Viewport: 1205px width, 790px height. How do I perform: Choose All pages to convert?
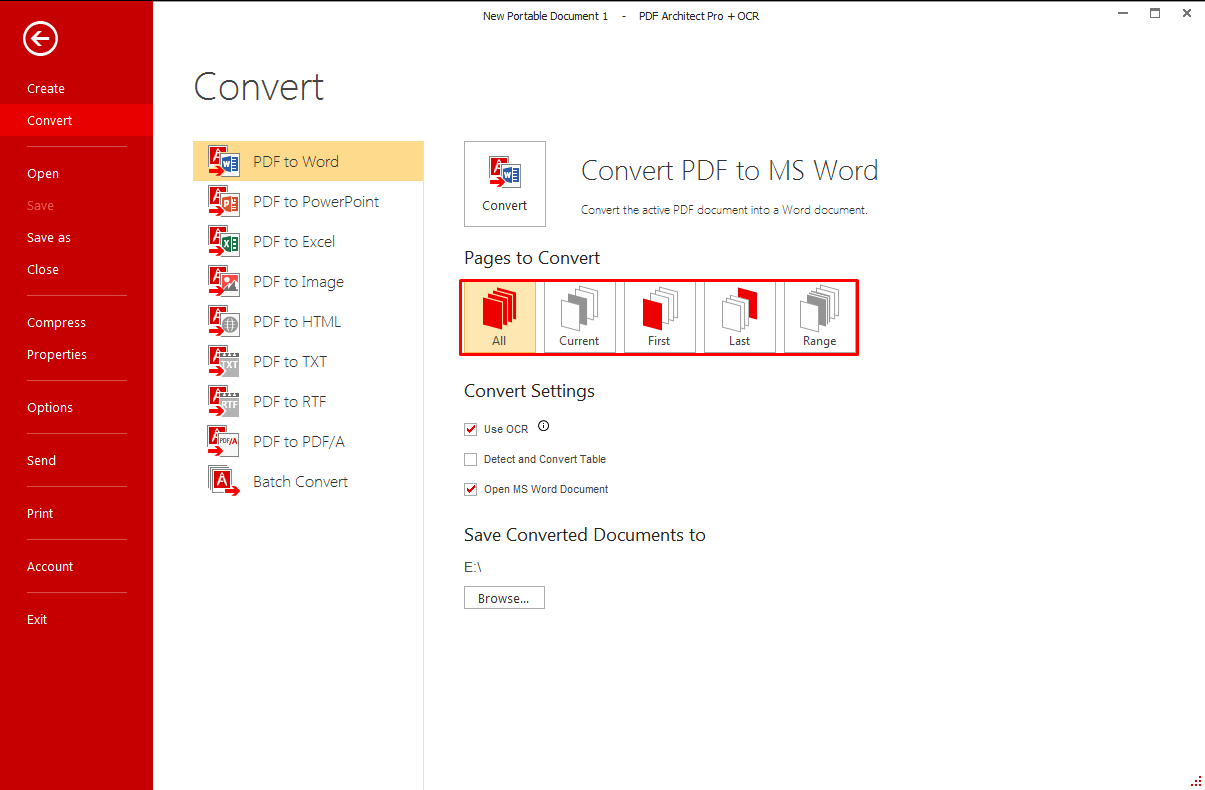[x=499, y=317]
